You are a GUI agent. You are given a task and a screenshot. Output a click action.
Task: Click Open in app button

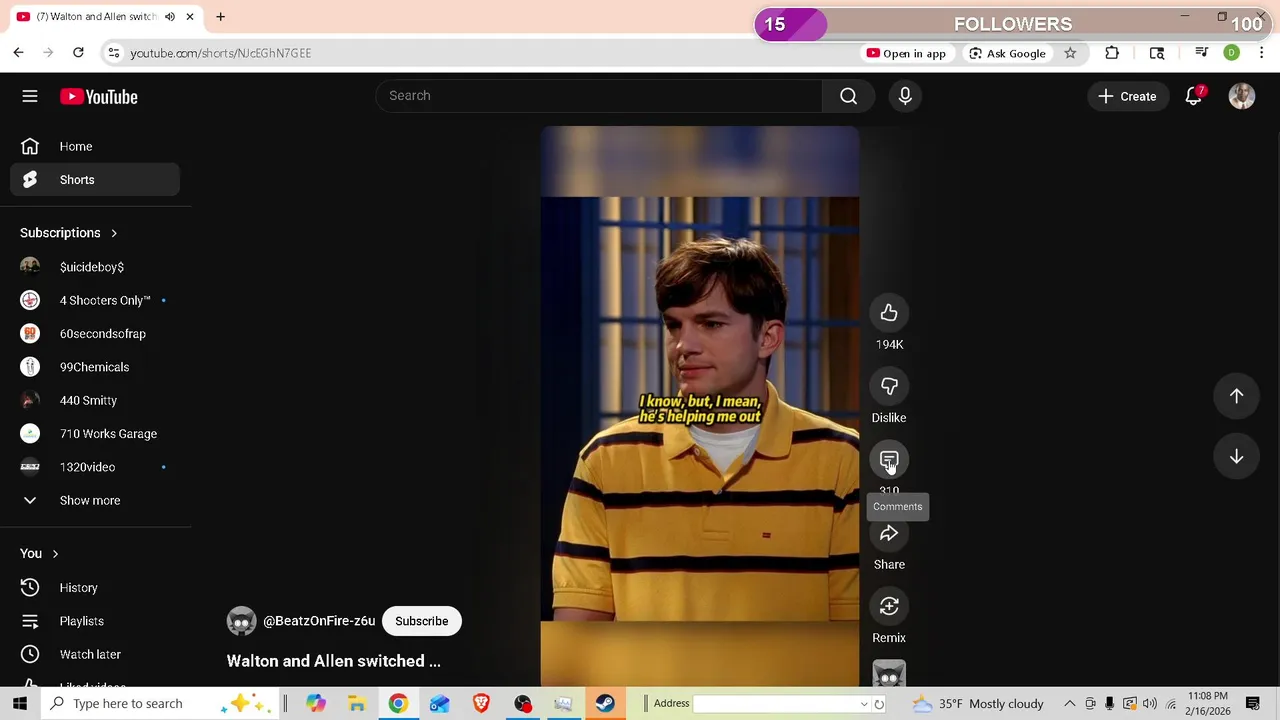(x=906, y=53)
